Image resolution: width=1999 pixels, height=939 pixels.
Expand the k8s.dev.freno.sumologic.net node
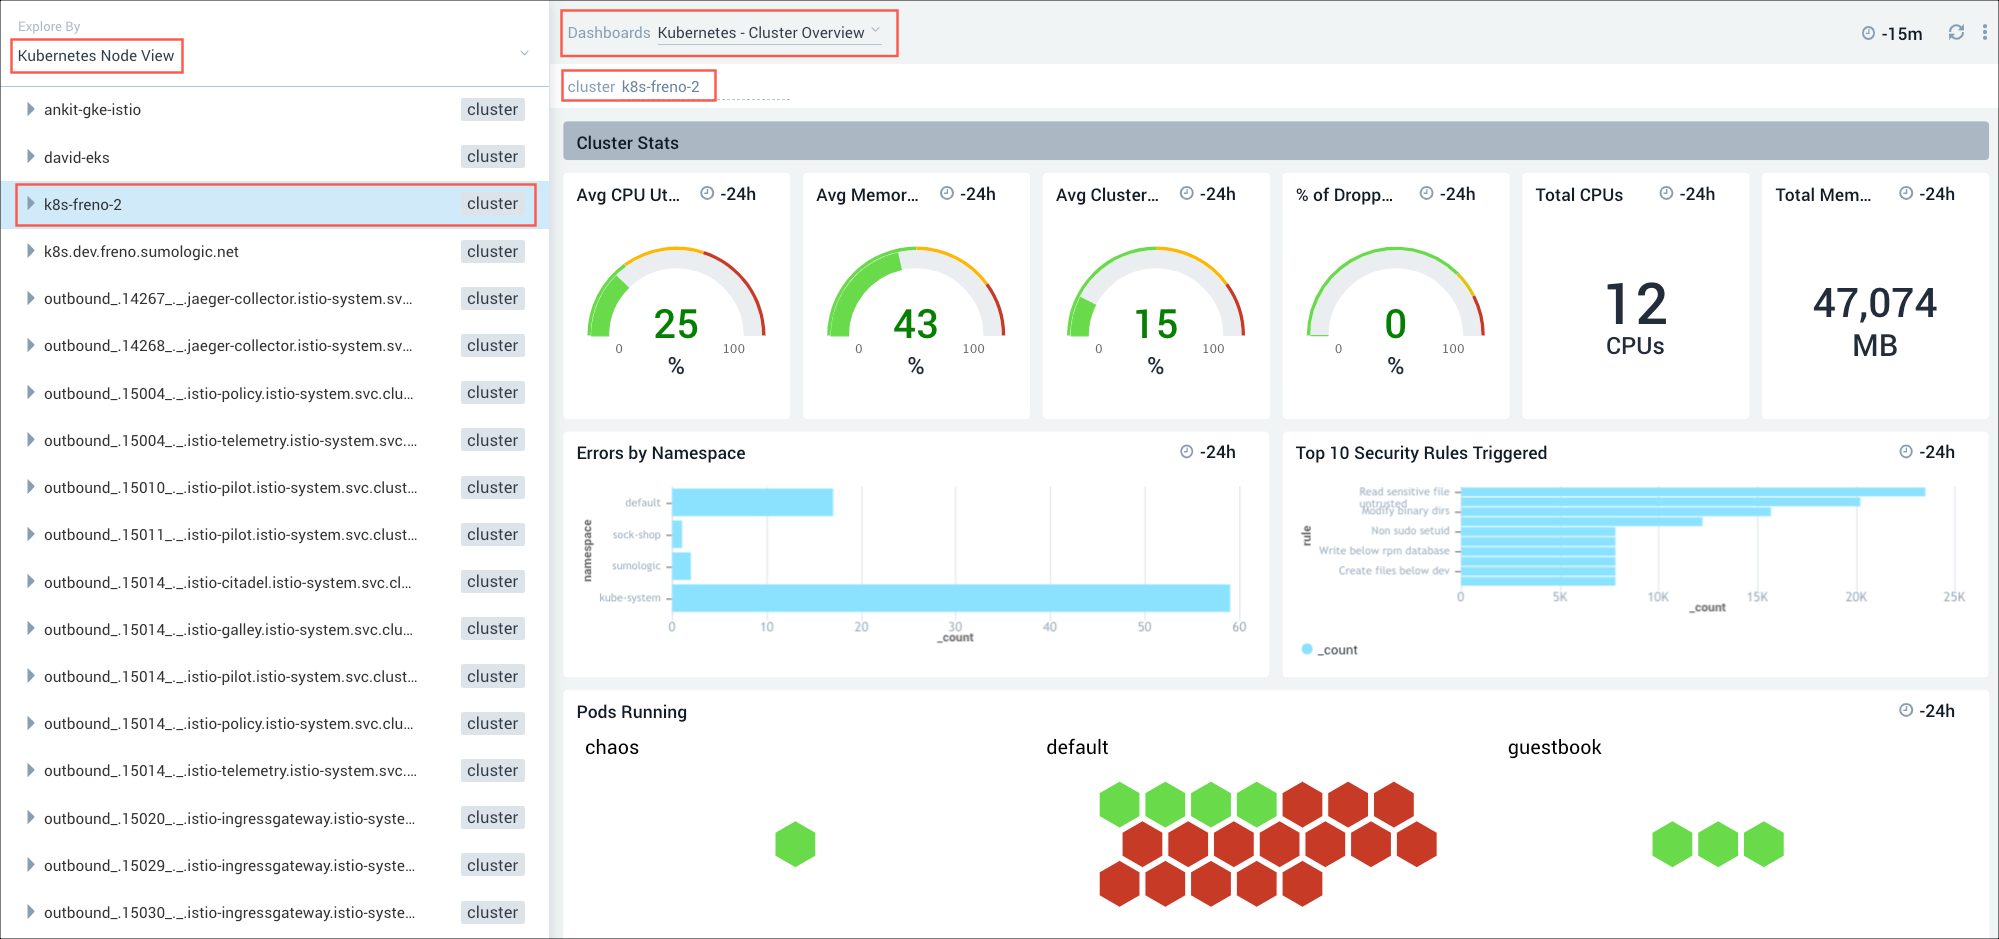coord(30,251)
